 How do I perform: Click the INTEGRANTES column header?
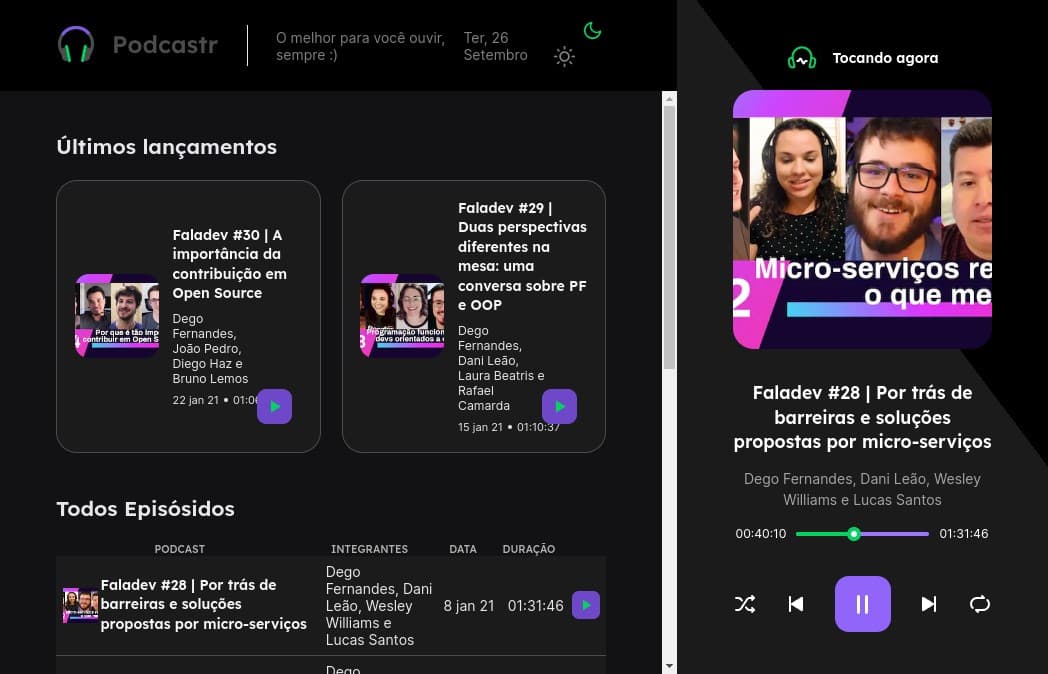[370, 549]
